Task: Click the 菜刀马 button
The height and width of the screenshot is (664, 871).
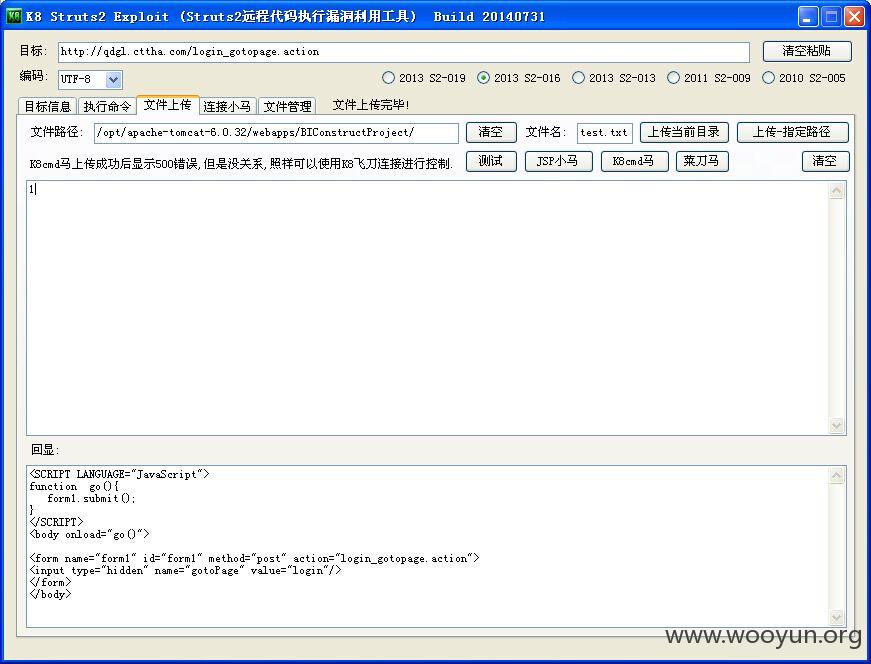Action: coord(702,161)
